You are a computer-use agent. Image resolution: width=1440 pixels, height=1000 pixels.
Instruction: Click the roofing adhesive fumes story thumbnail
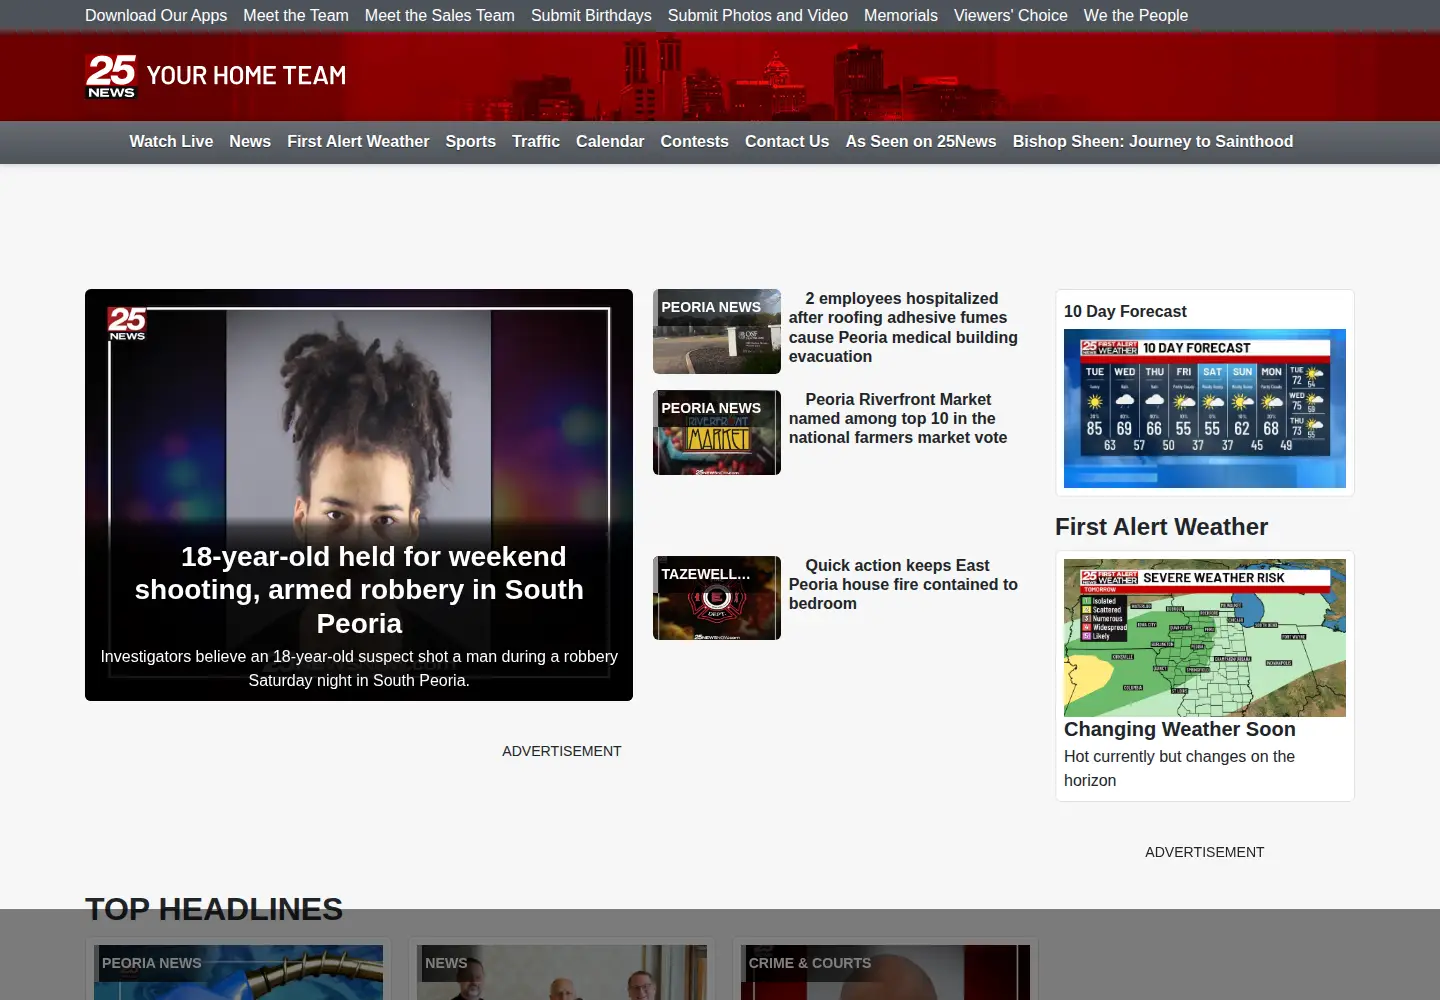point(717,331)
